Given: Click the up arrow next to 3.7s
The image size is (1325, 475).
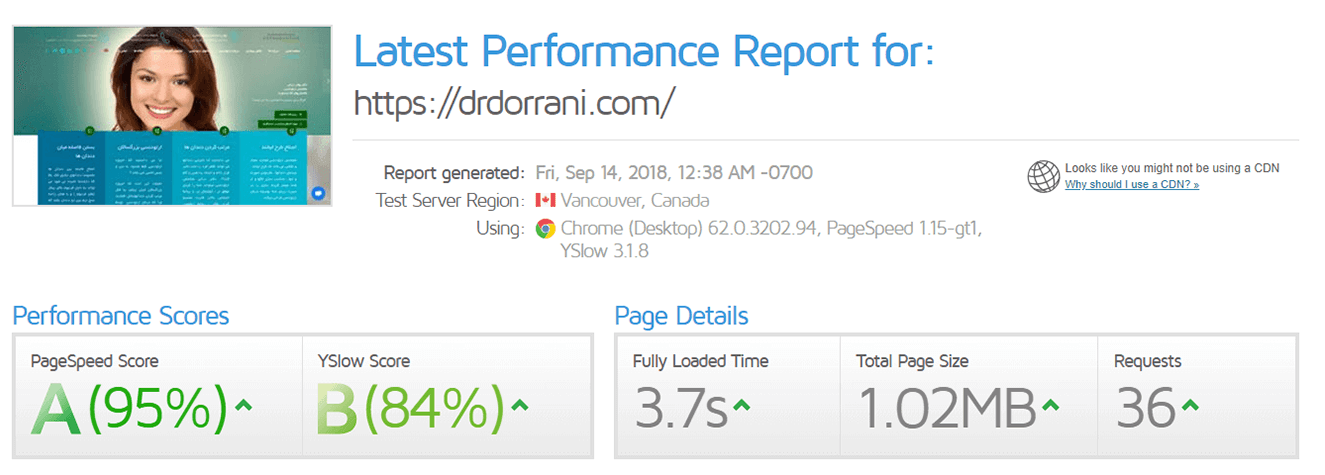Looking at the screenshot, I should click(741, 406).
